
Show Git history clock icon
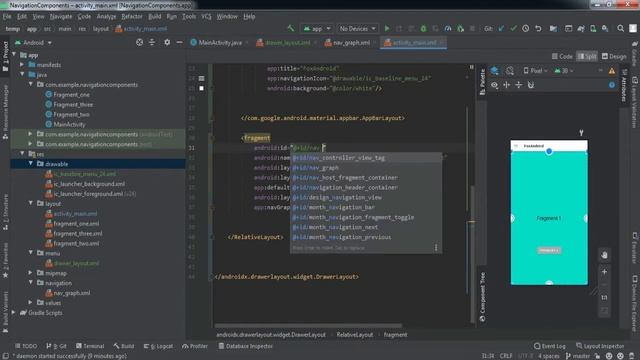[x=526, y=29]
